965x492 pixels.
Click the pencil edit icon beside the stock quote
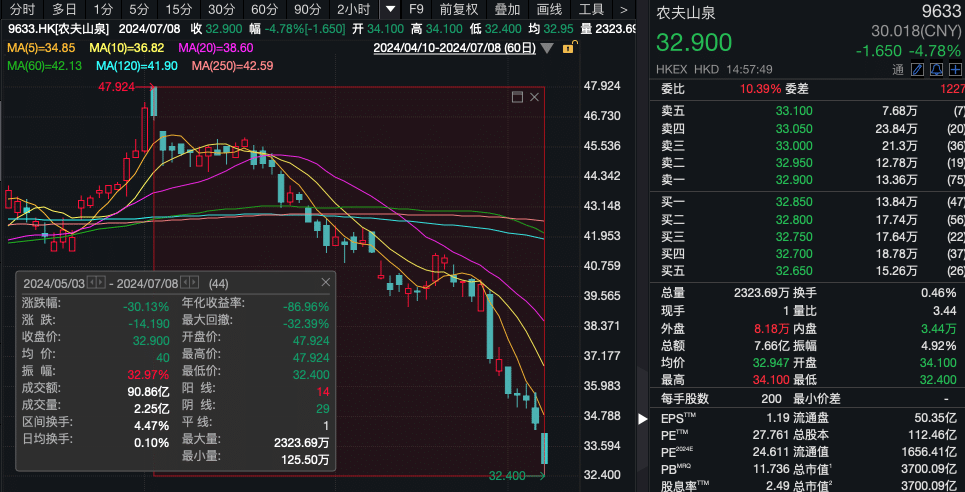918,69
